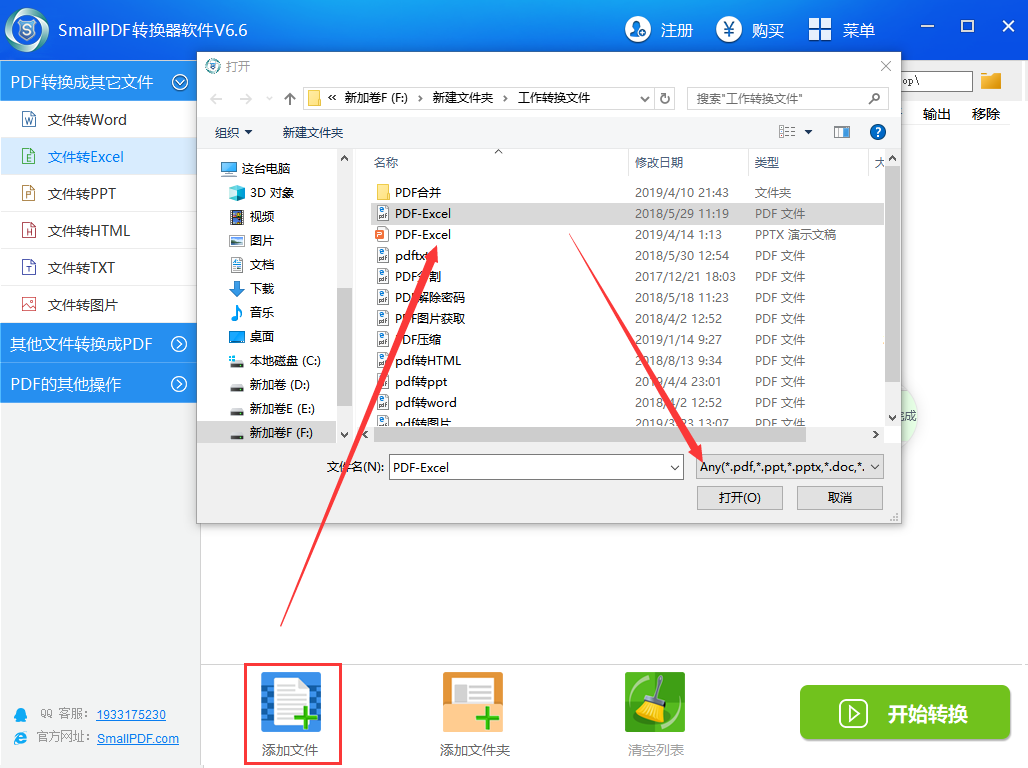Open the 组织 dropdown menu
The height and width of the screenshot is (768, 1028).
pos(233,132)
